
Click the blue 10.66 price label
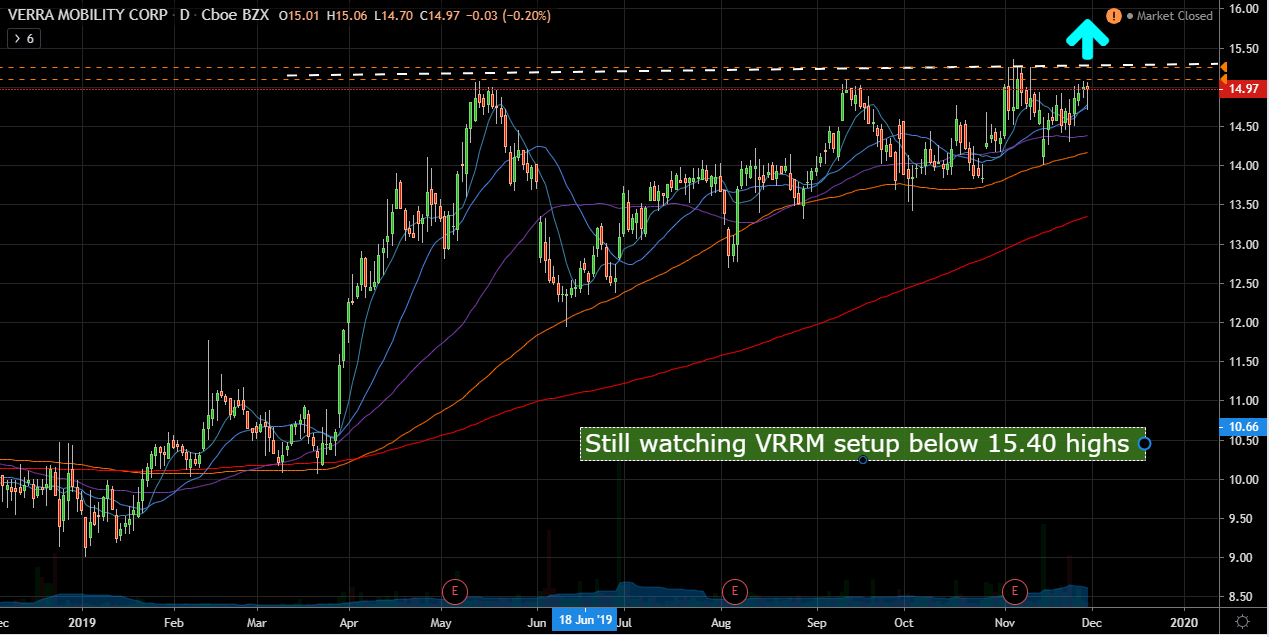(x=1244, y=427)
